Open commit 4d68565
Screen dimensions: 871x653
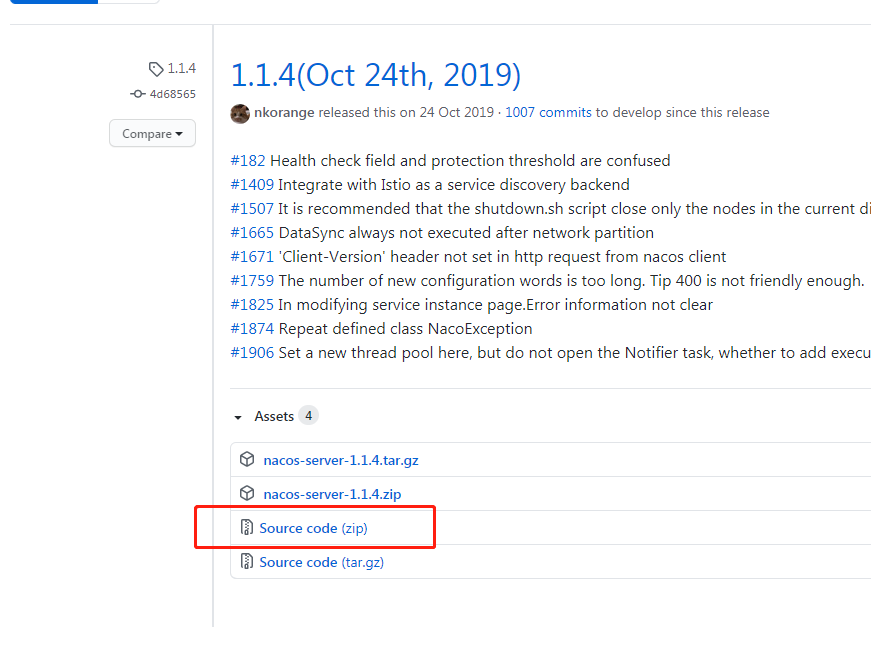coord(173,94)
